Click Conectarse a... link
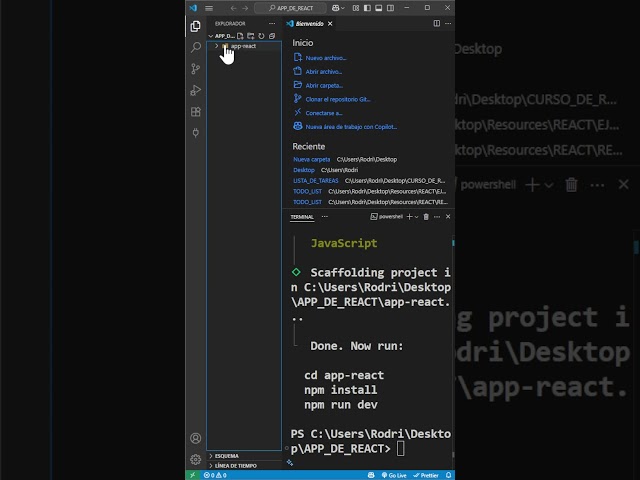 324,113
